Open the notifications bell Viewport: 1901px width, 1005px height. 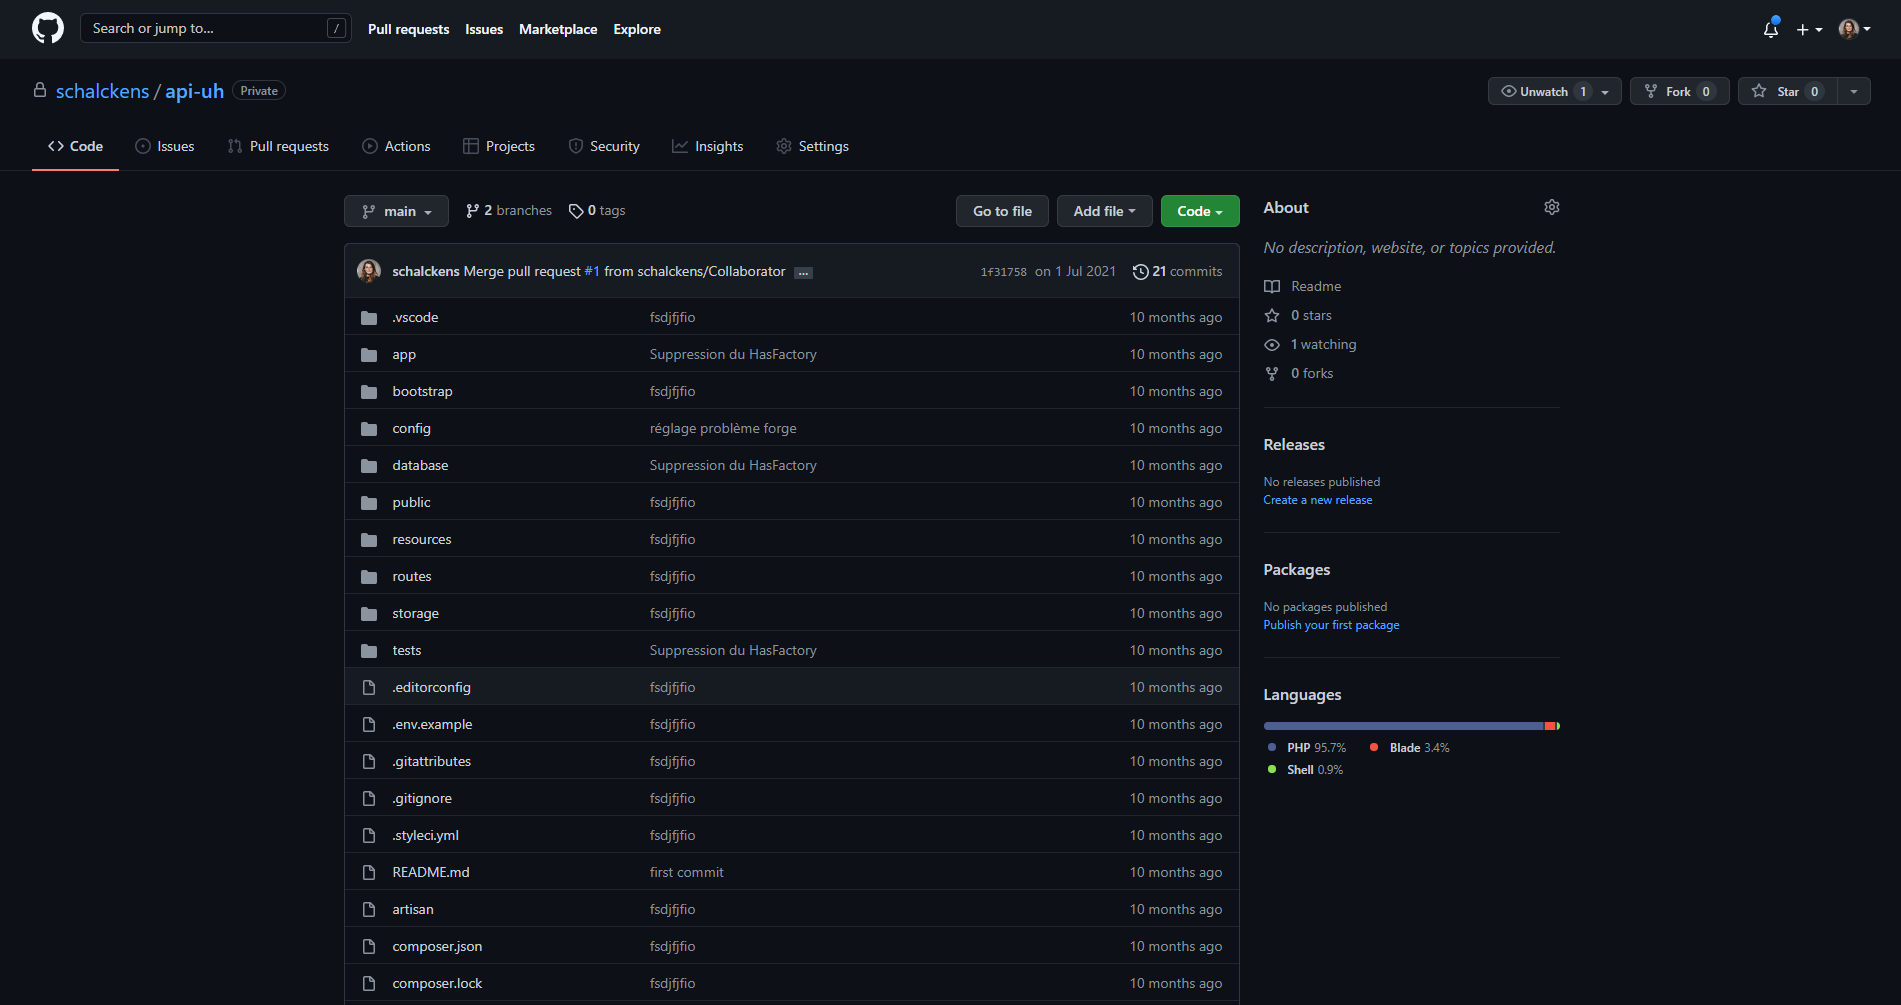click(1770, 29)
